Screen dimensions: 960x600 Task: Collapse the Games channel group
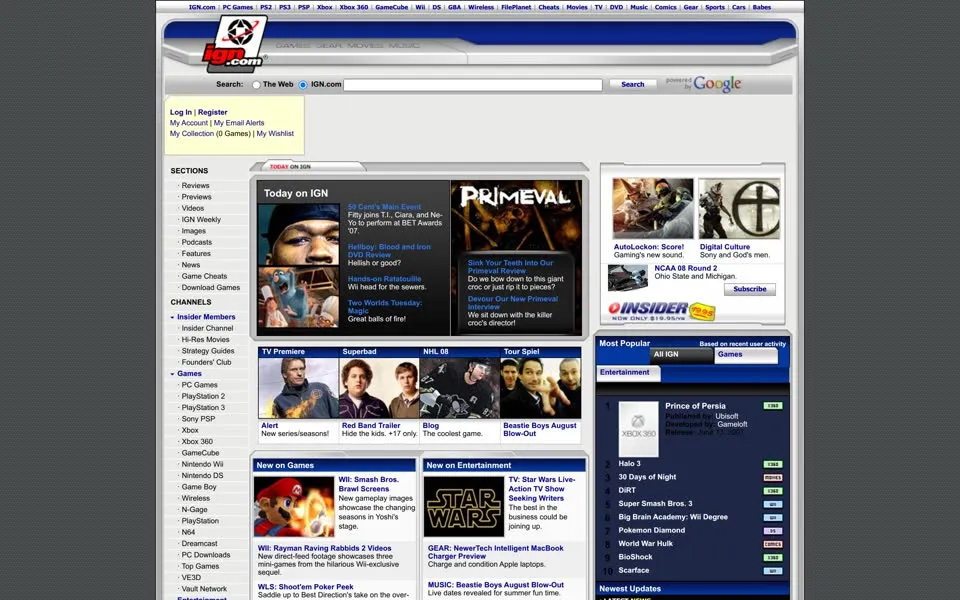[173, 374]
